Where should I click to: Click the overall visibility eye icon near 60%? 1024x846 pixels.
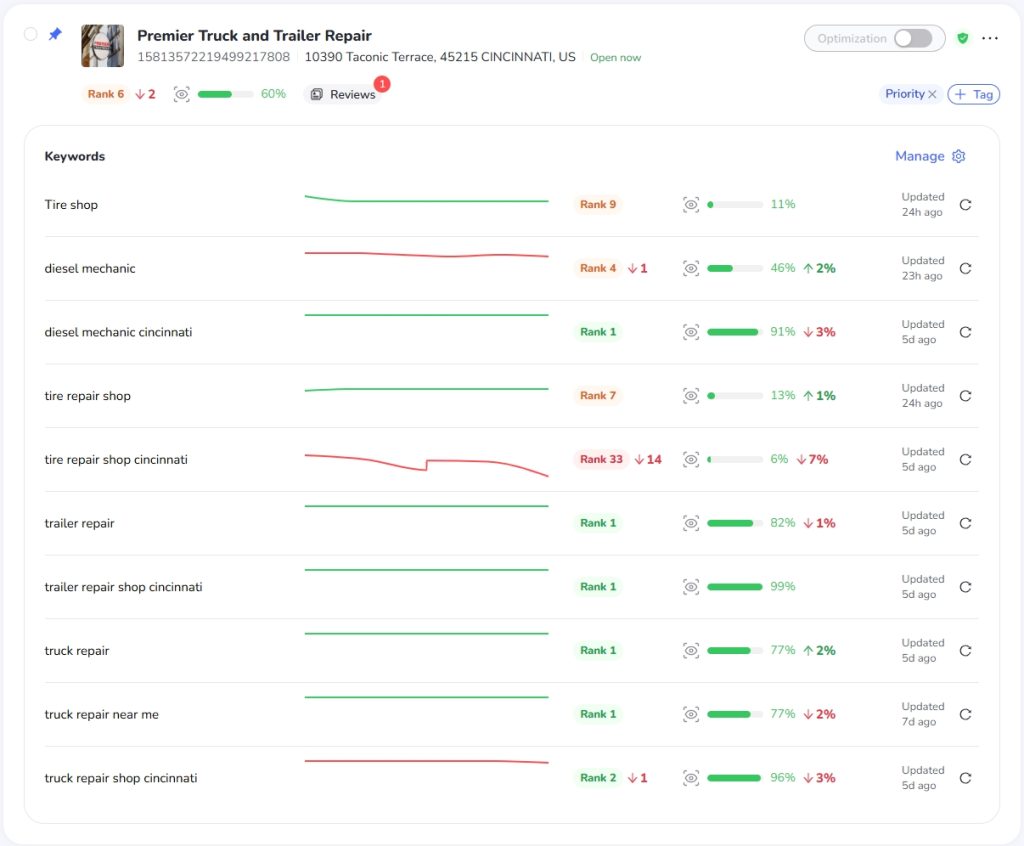(x=182, y=94)
